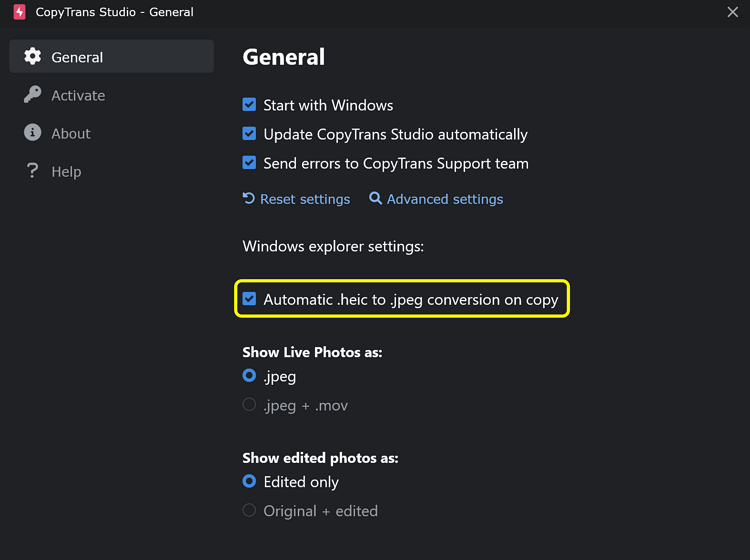Click the Show edited photos as heading

pos(320,458)
